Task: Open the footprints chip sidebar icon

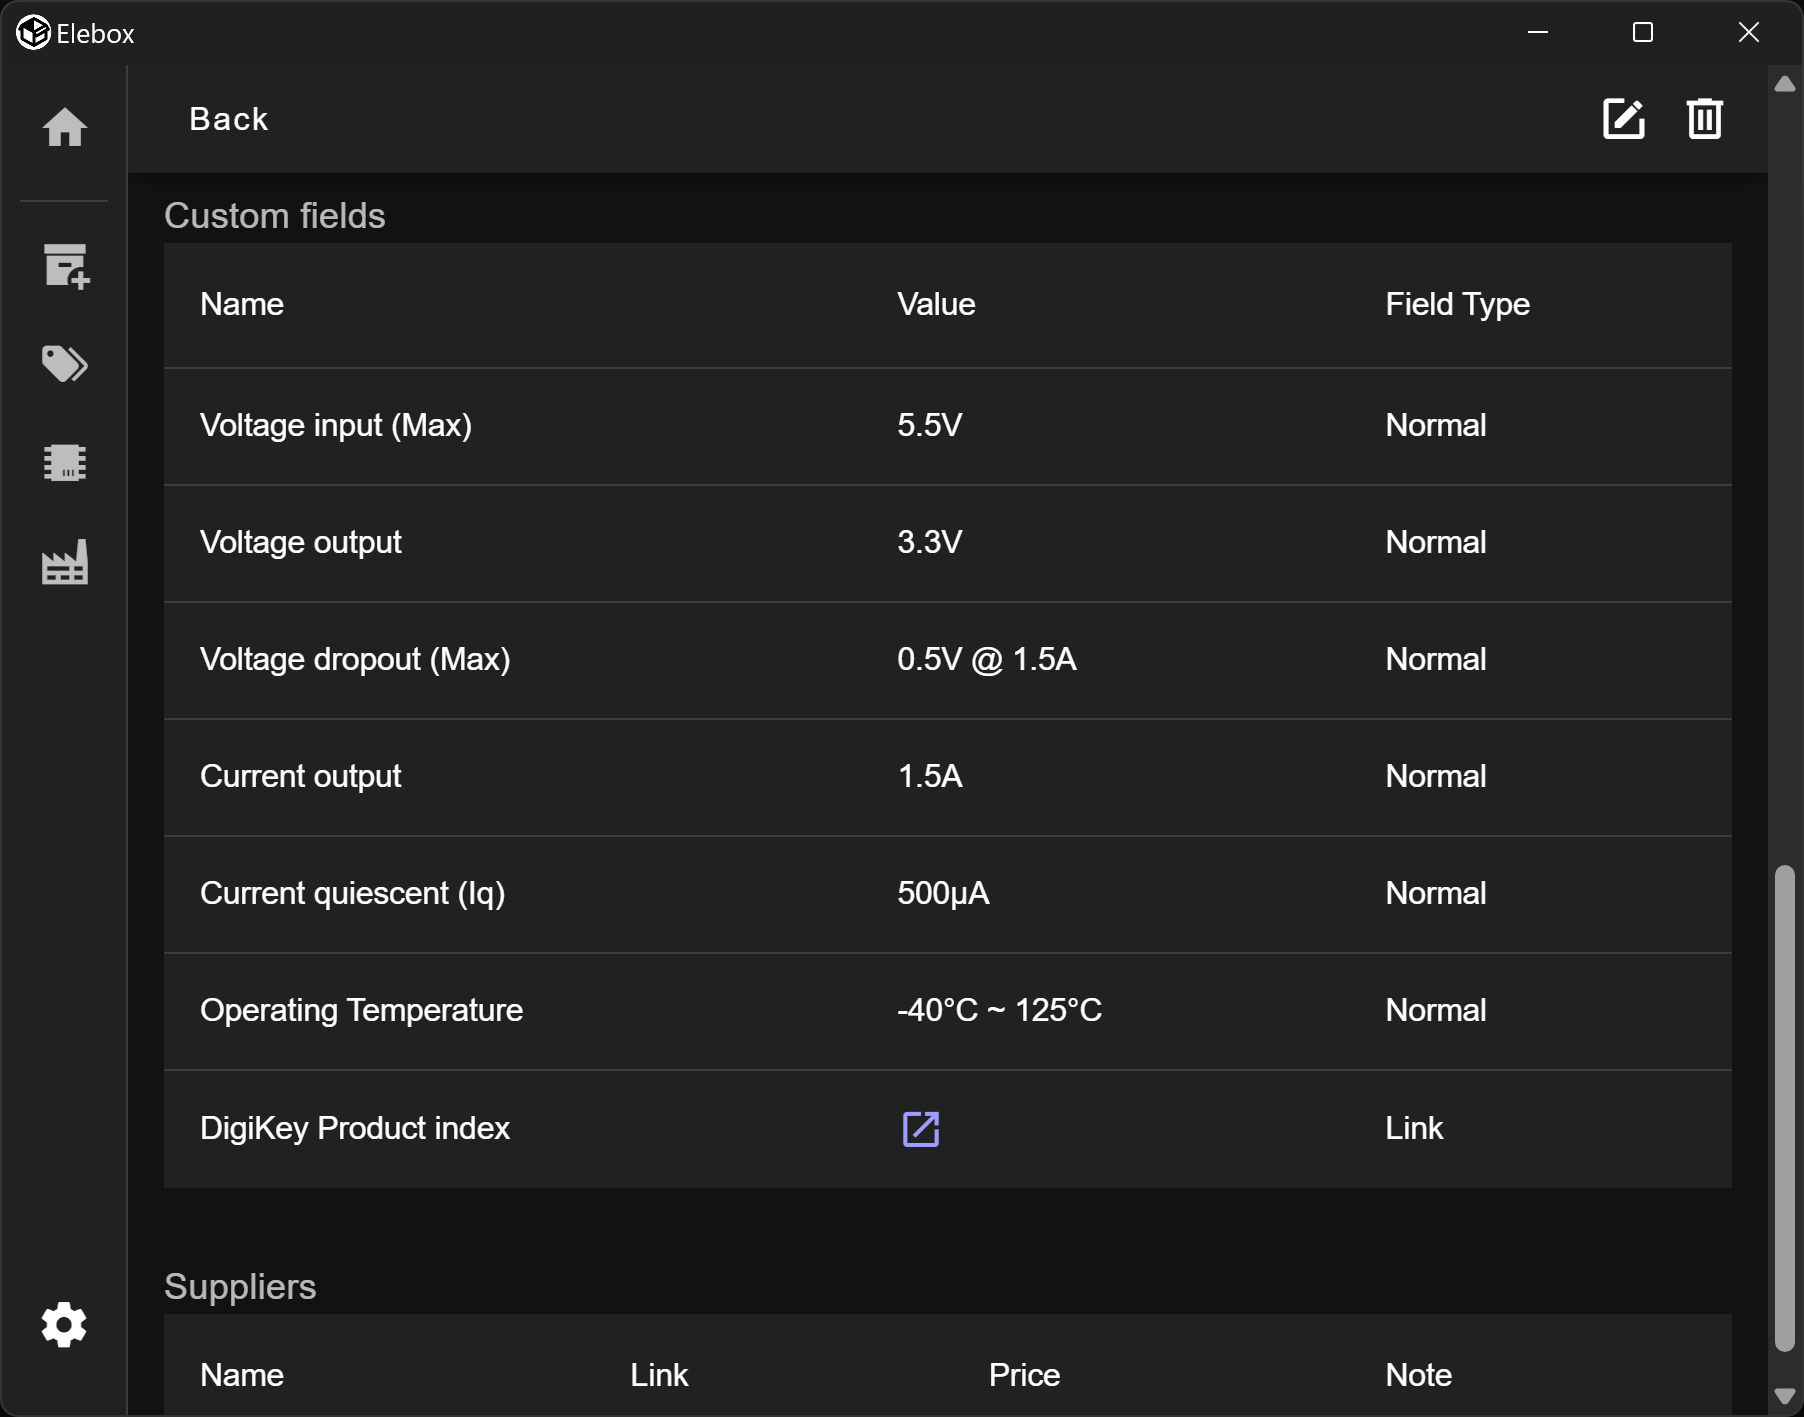Action: (x=65, y=463)
